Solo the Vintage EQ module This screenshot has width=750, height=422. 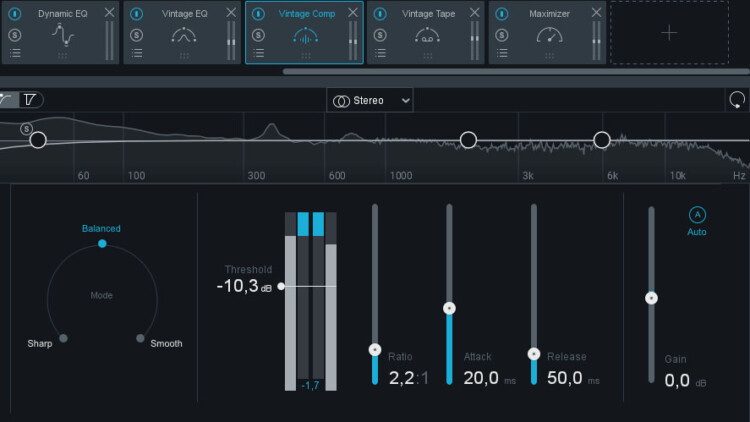136,35
